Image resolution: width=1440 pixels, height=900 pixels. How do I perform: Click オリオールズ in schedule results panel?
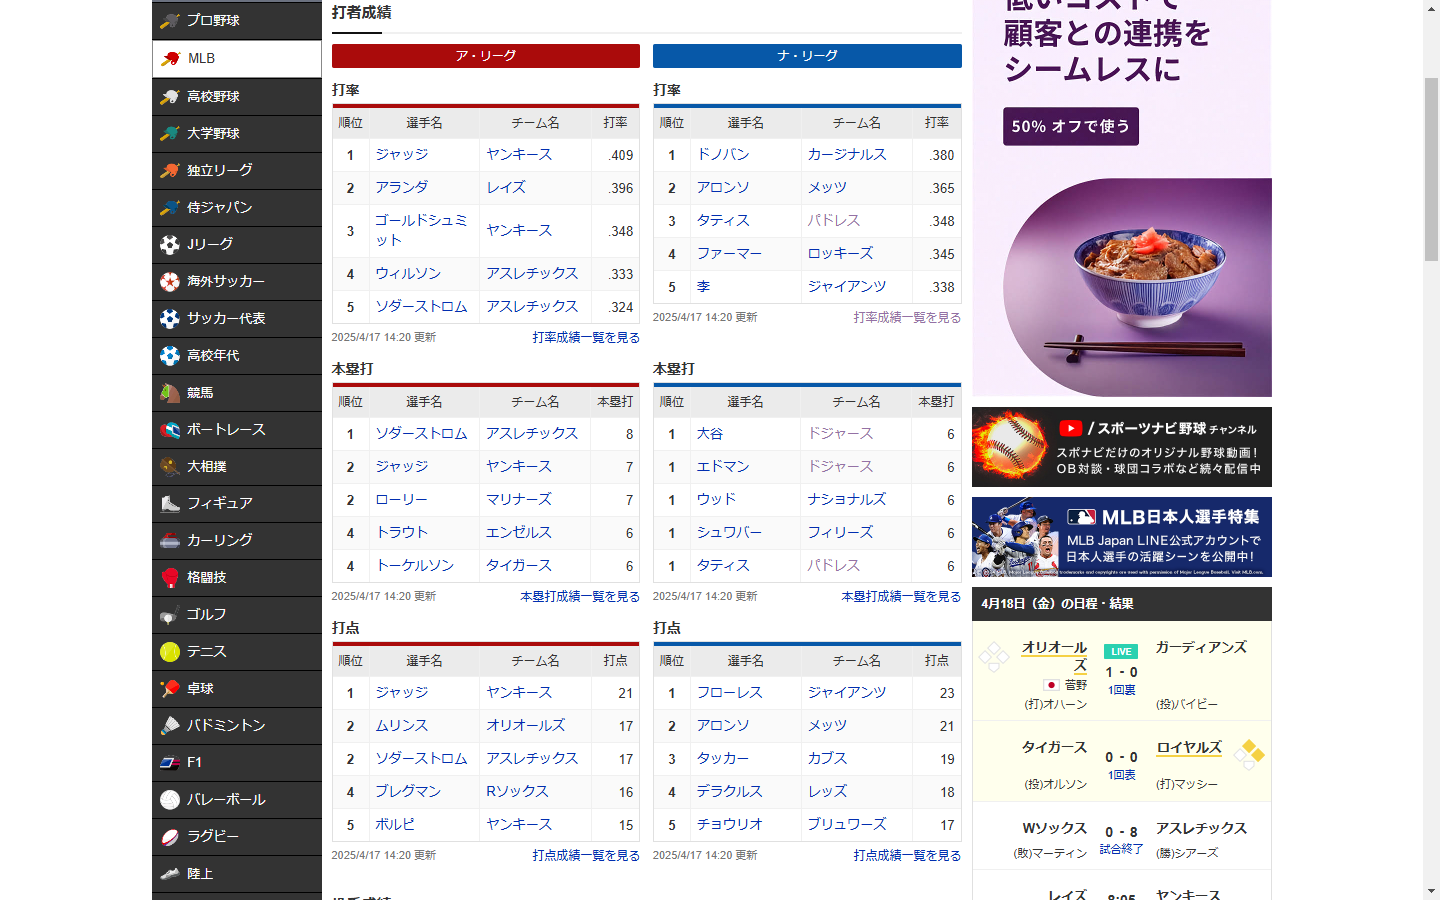[x=1054, y=656]
